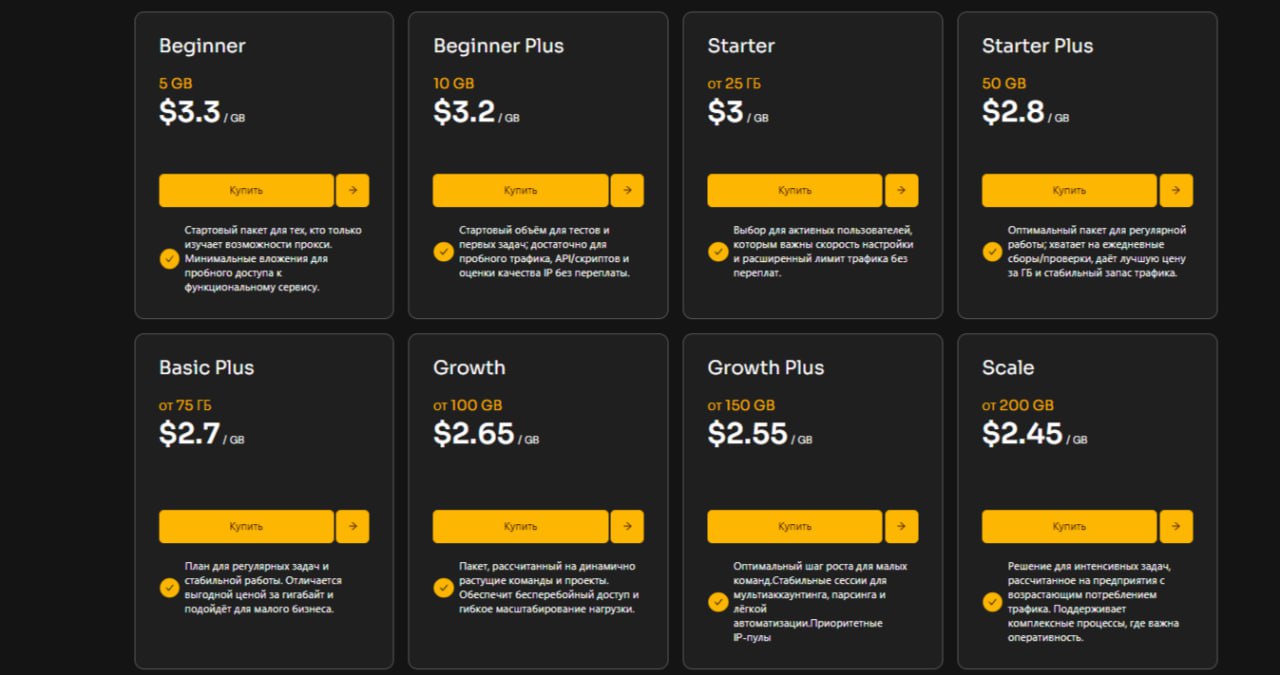Click the arrow icon in Growth card
This screenshot has width=1280, height=675.
[x=627, y=526]
